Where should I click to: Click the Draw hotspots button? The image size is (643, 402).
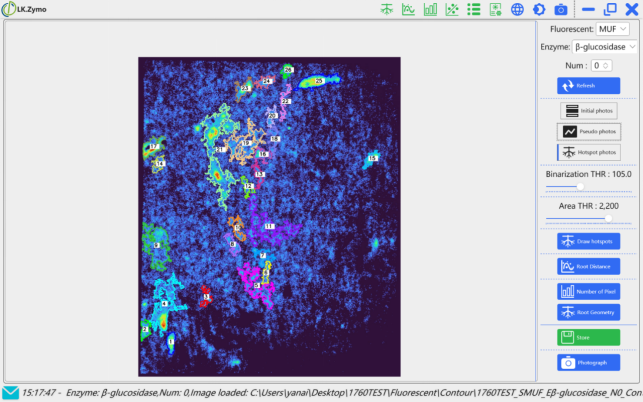pos(588,241)
